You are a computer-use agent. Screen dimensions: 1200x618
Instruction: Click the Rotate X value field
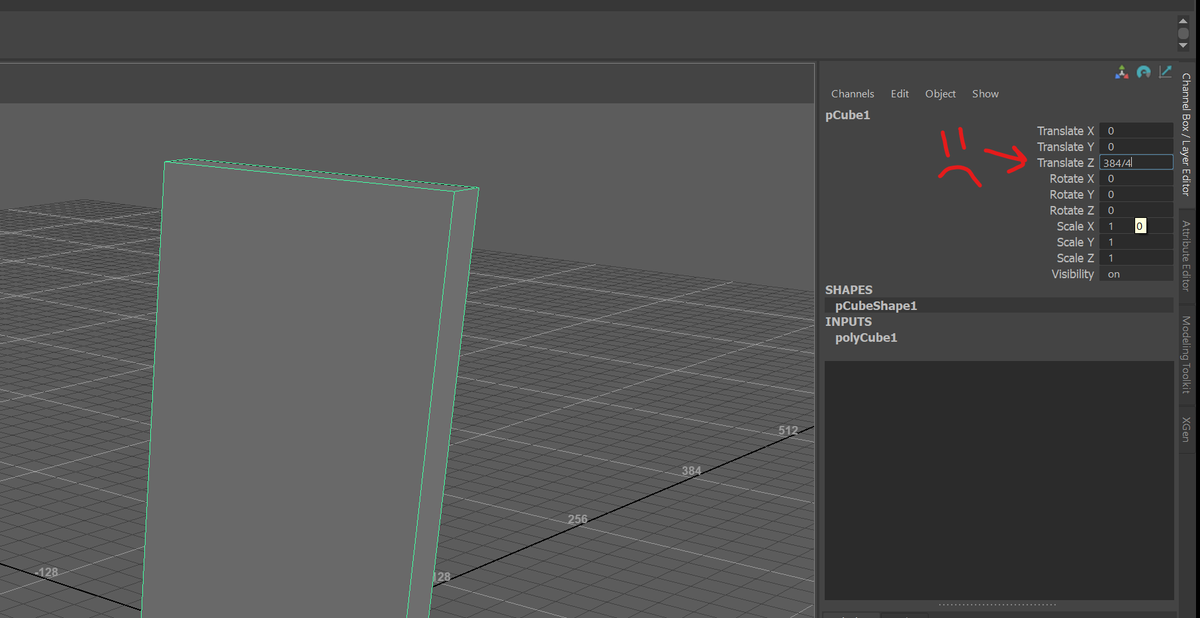point(1136,179)
